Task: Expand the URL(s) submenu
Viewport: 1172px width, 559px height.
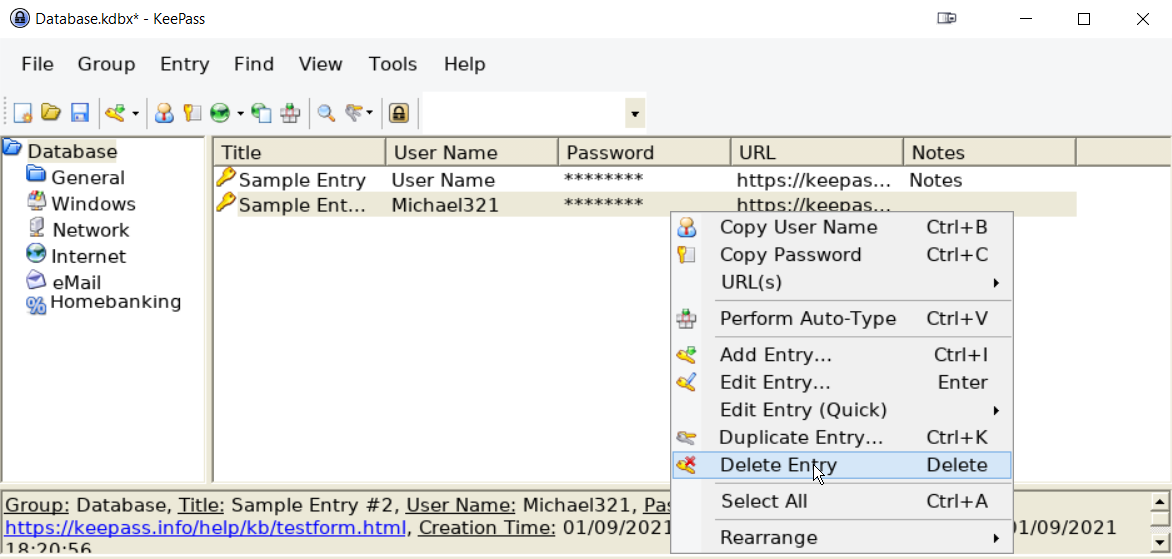Action: click(842, 282)
